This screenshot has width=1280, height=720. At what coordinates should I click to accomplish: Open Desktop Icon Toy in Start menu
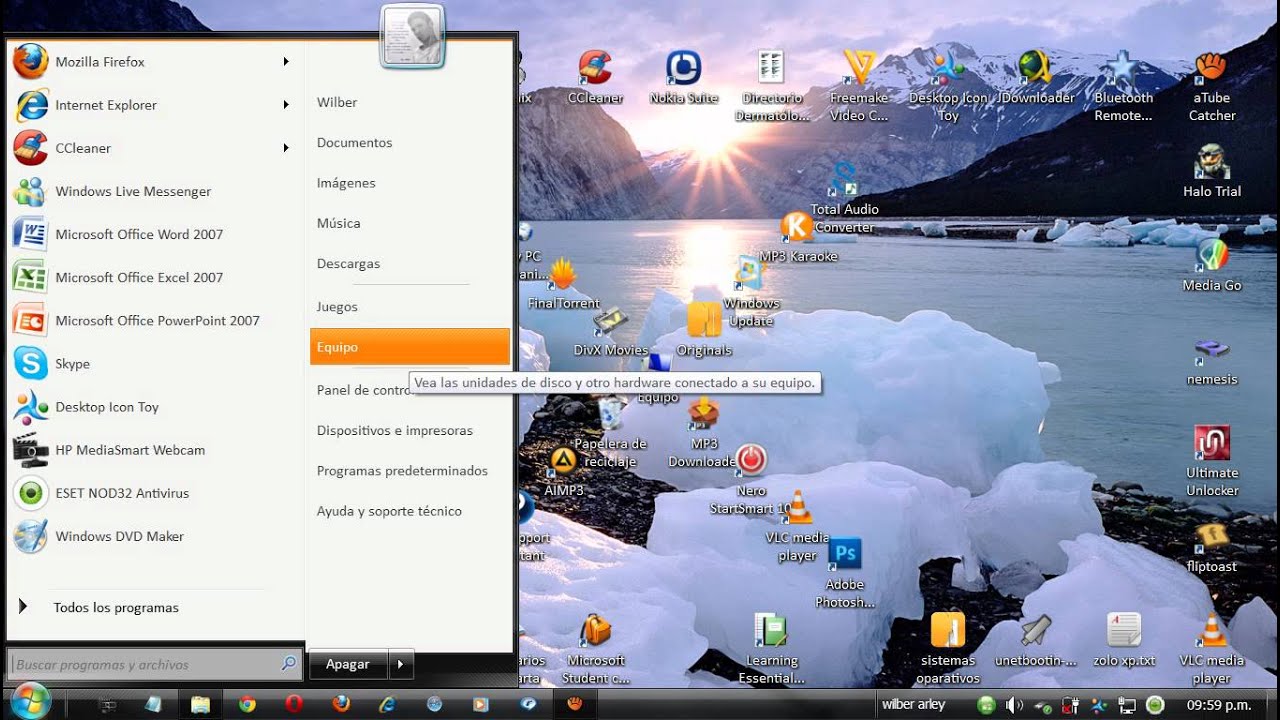pyautogui.click(x=155, y=407)
